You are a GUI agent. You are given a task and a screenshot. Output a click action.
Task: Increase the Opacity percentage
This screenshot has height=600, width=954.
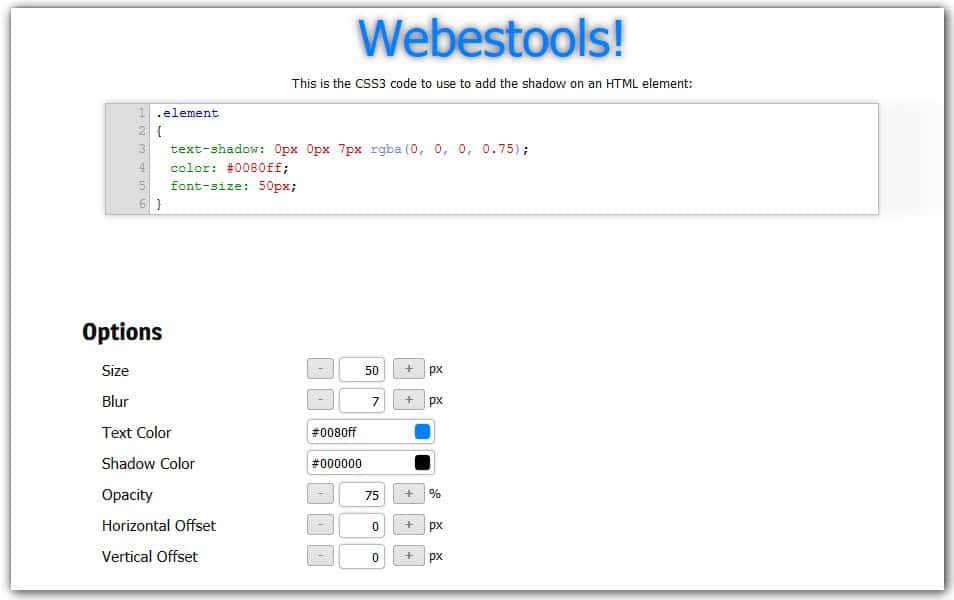coord(408,493)
